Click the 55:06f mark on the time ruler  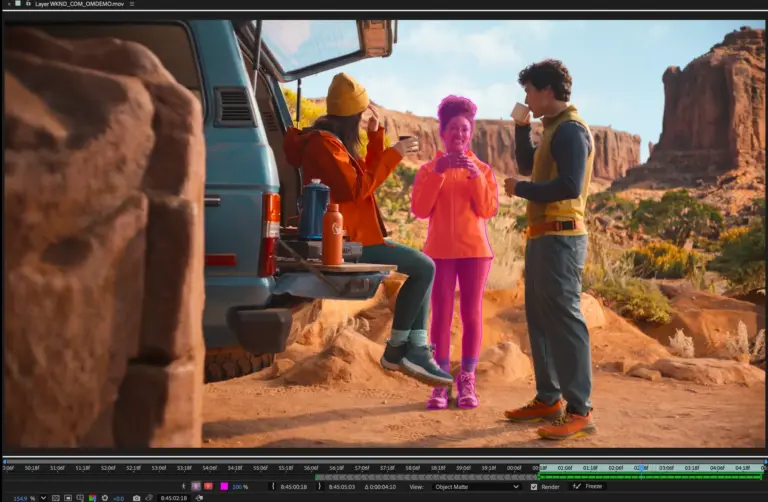pos(261,468)
